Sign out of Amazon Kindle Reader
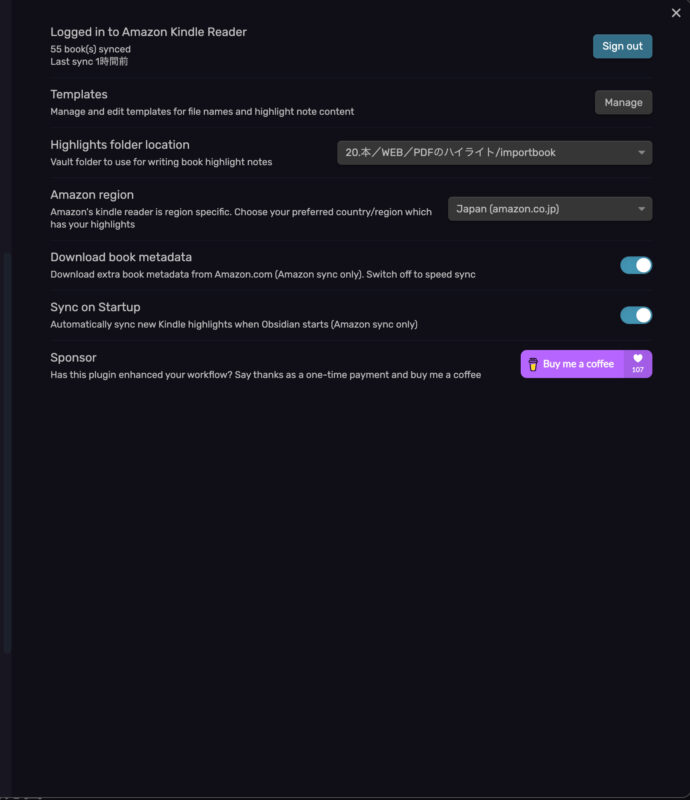 pyautogui.click(x=622, y=46)
